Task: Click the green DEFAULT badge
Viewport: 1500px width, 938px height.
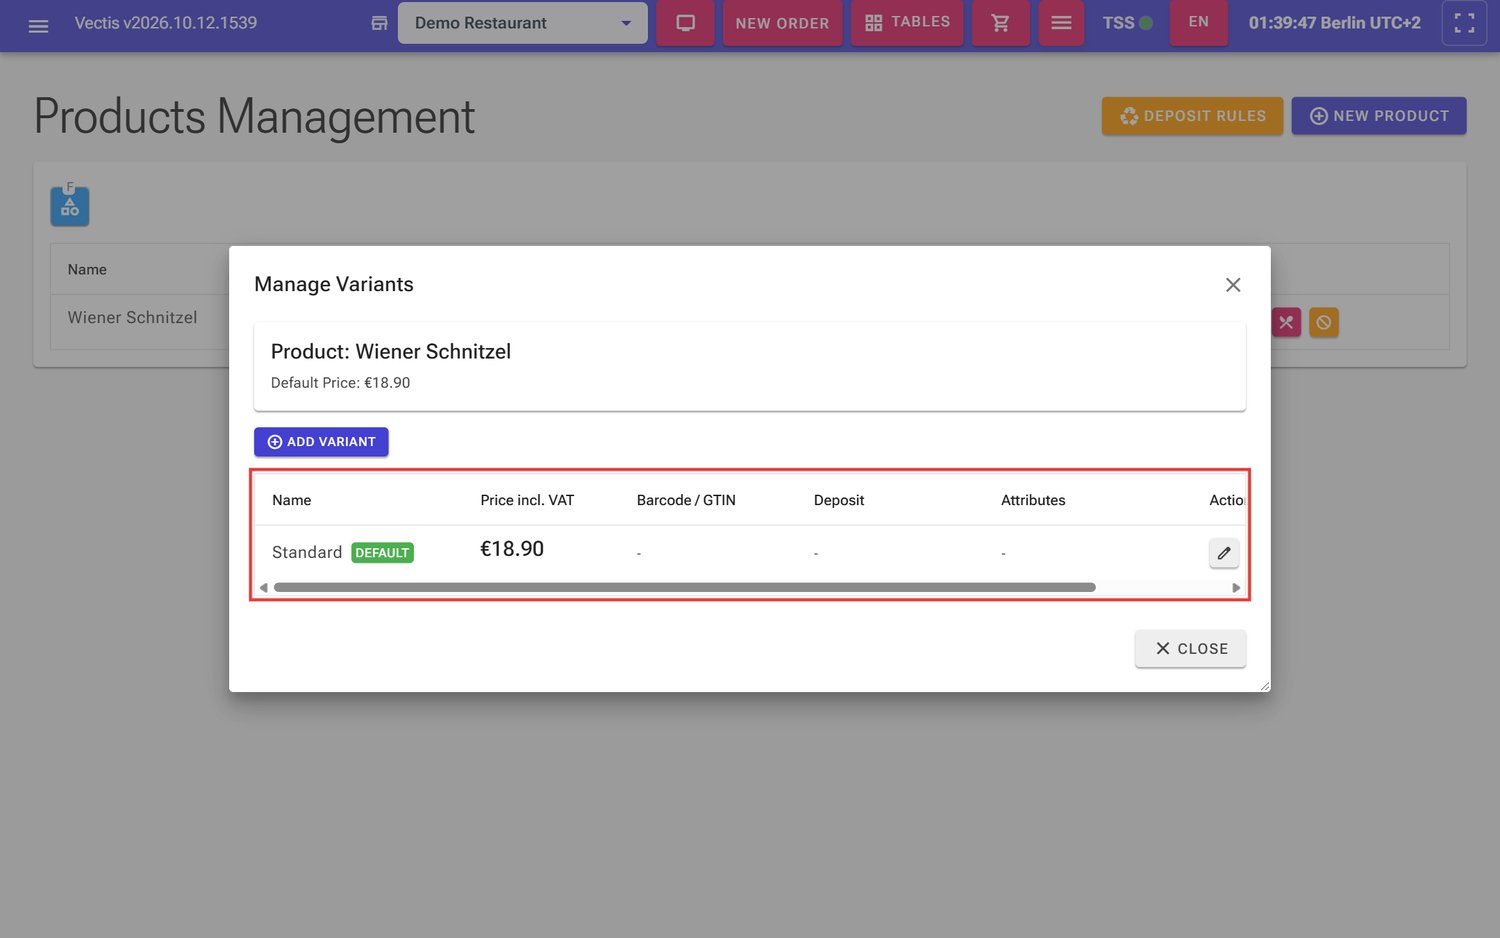Action: (382, 553)
